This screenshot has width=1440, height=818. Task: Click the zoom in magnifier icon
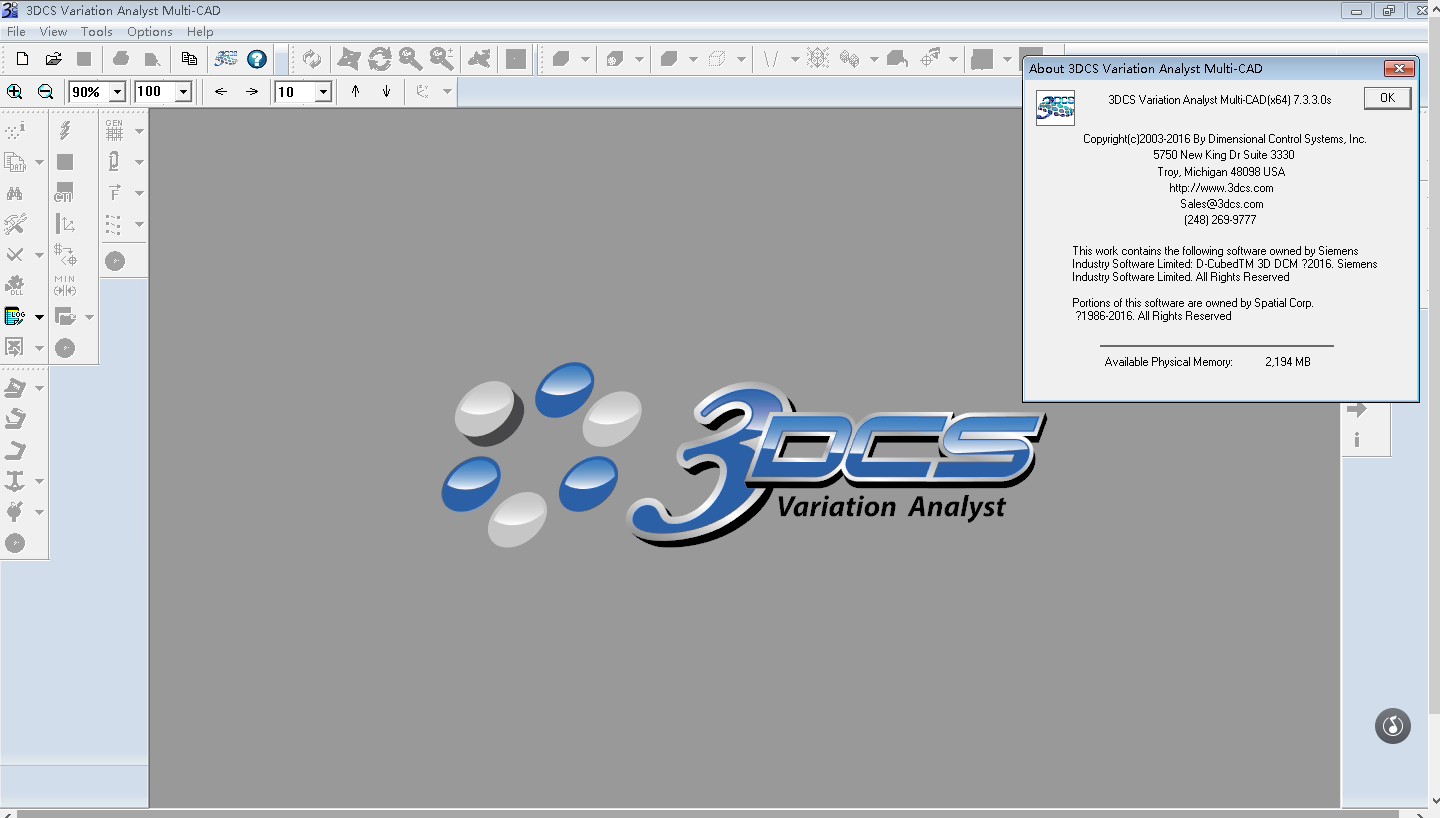(15, 91)
